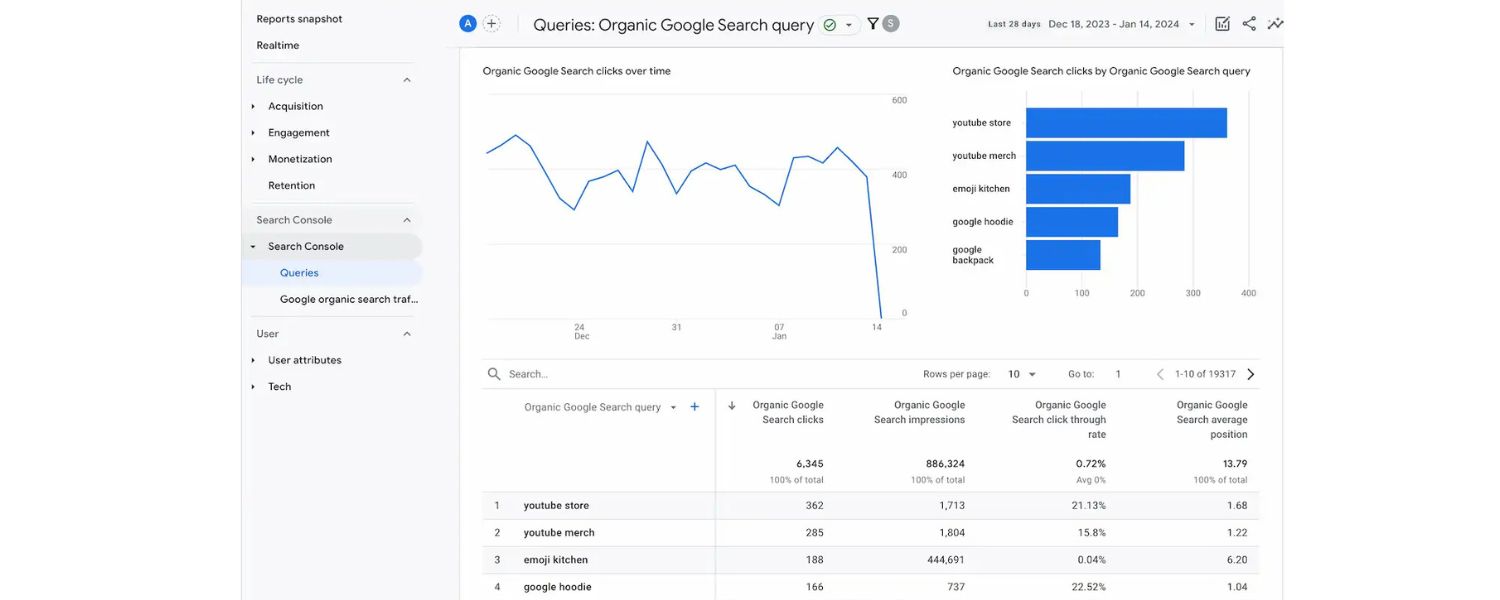The image size is (1500, 600).
Task: Click the youtube store bar in chart
Action: click(x=1125, y=122)
